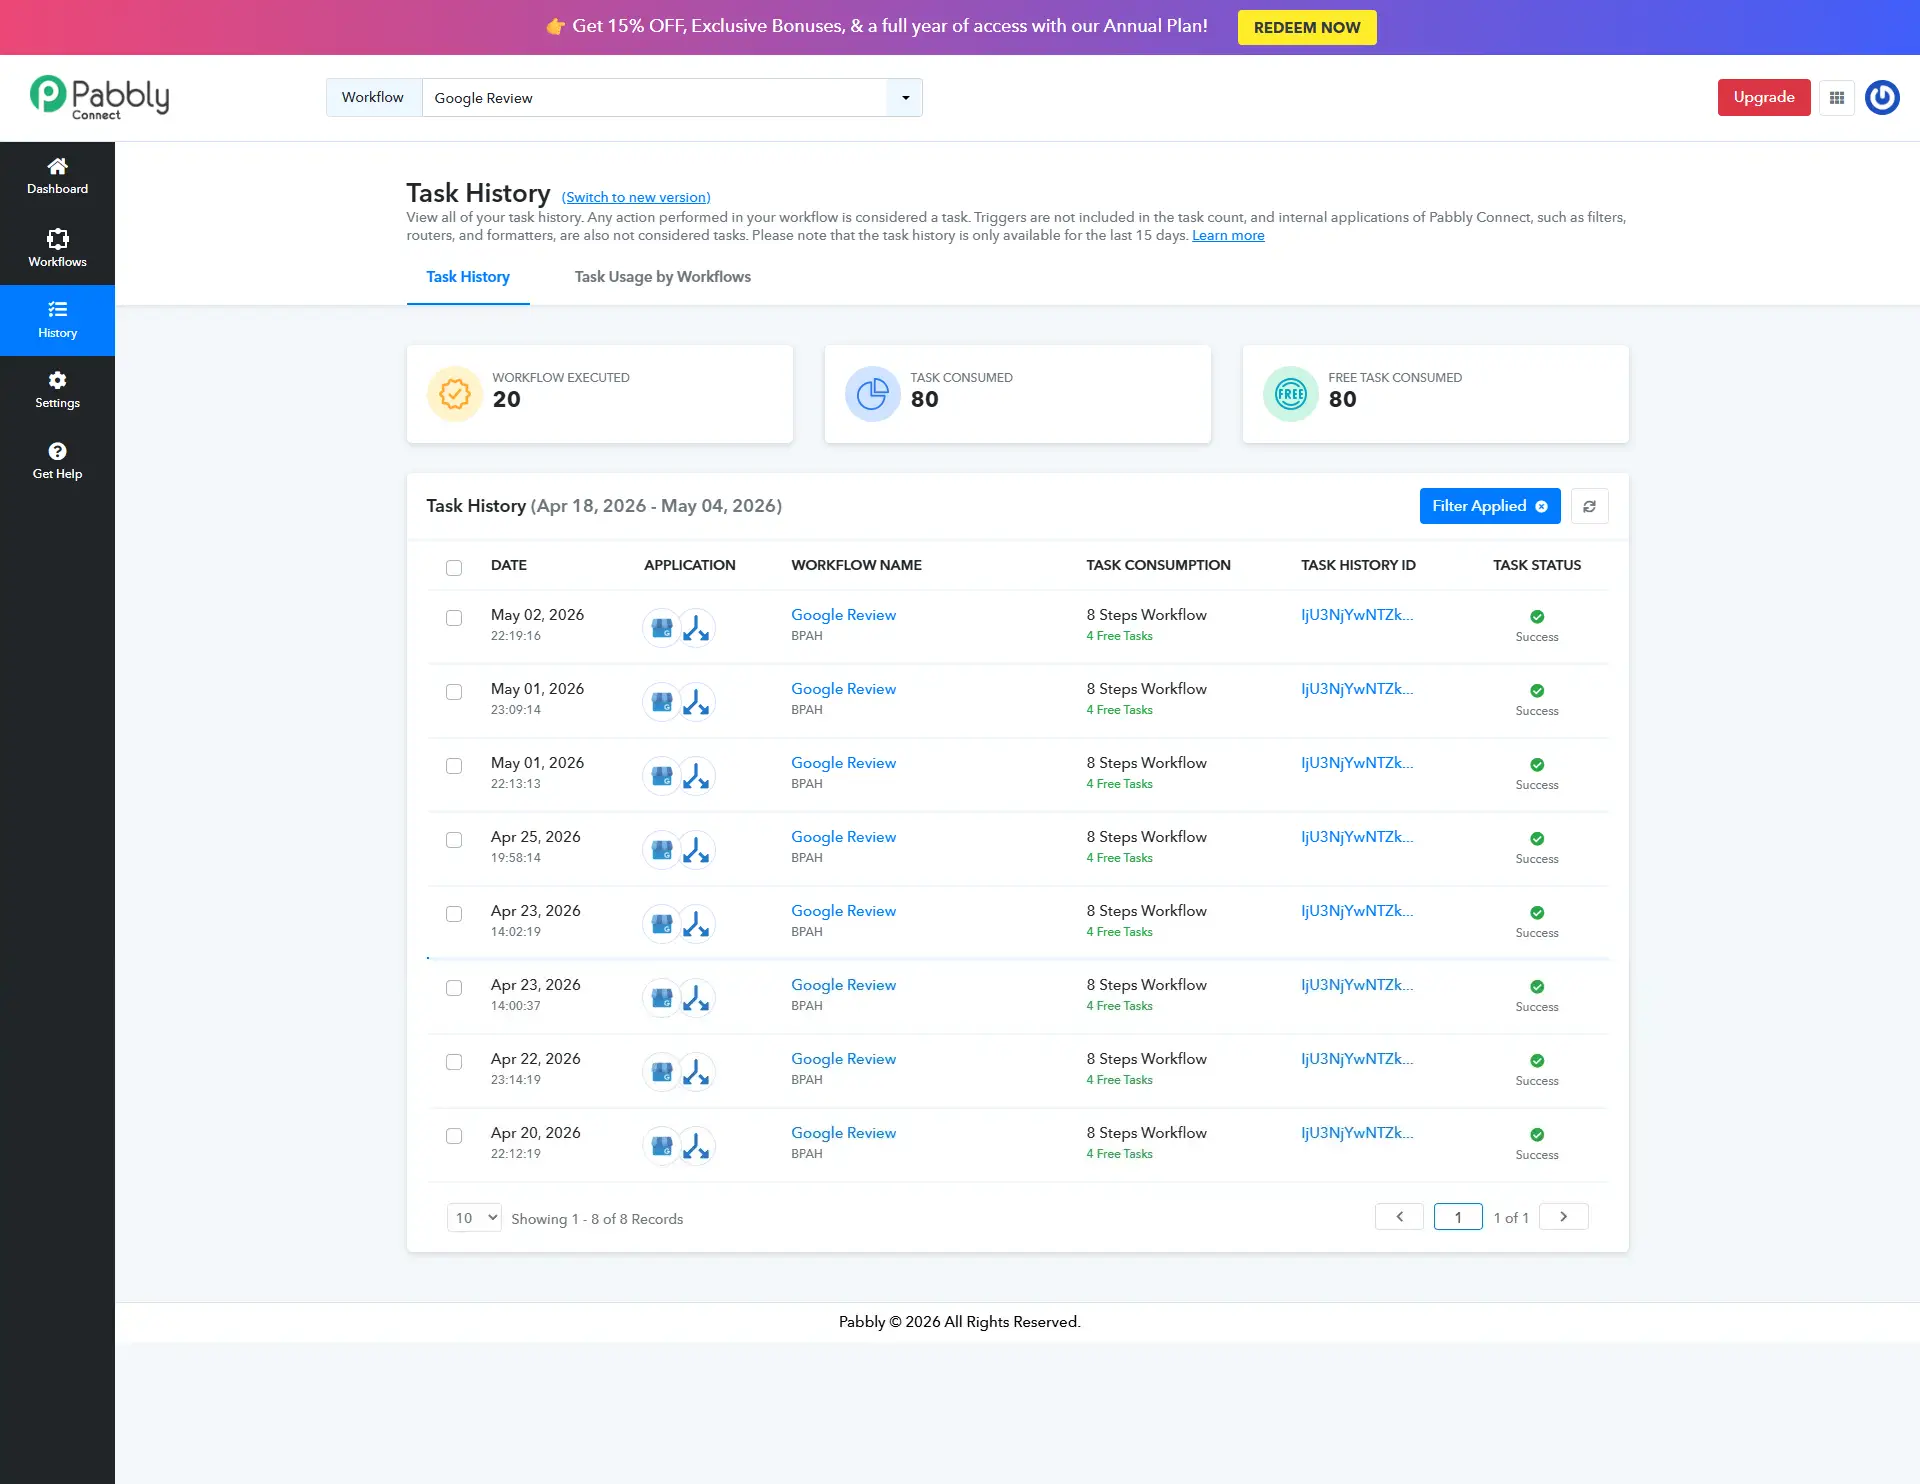Check the Apr 22, 2026 row
1920x1484 pixels.
454,1062
